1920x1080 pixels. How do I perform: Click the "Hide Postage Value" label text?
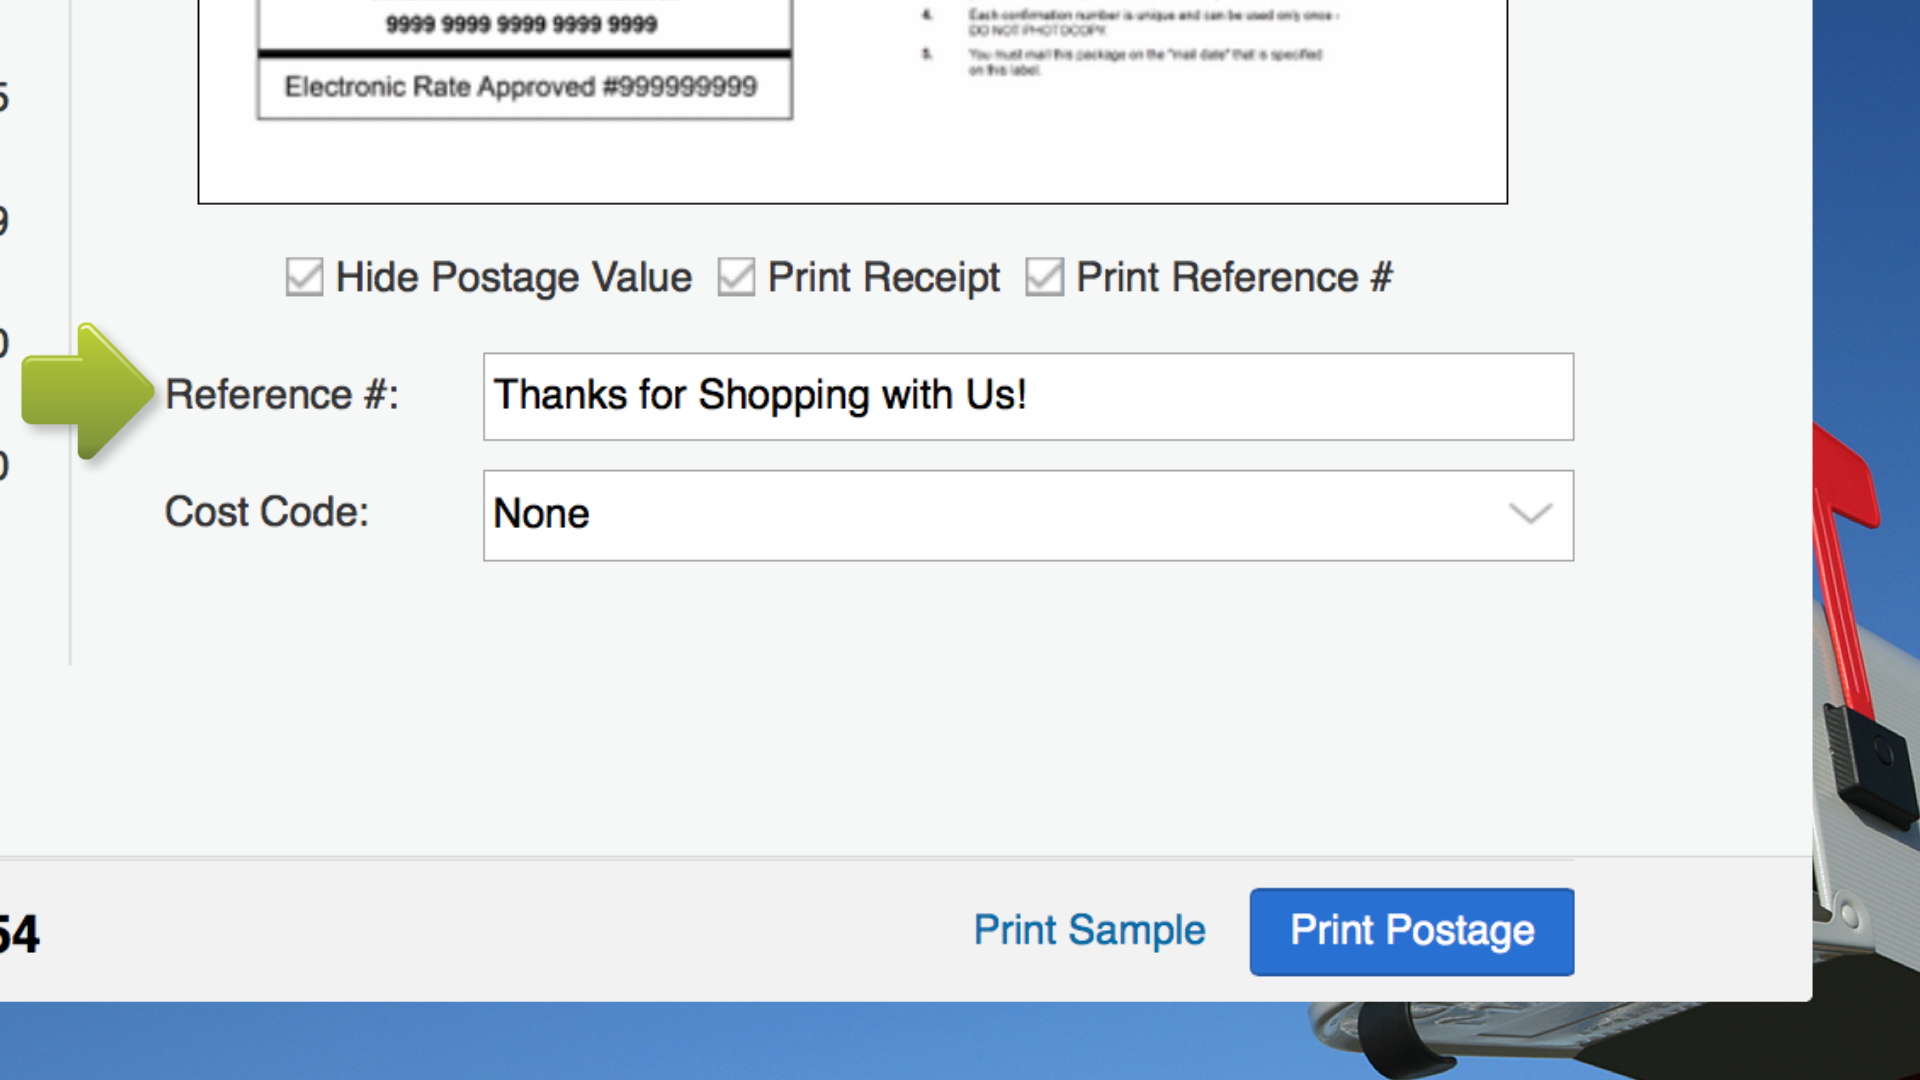point(513,277)
